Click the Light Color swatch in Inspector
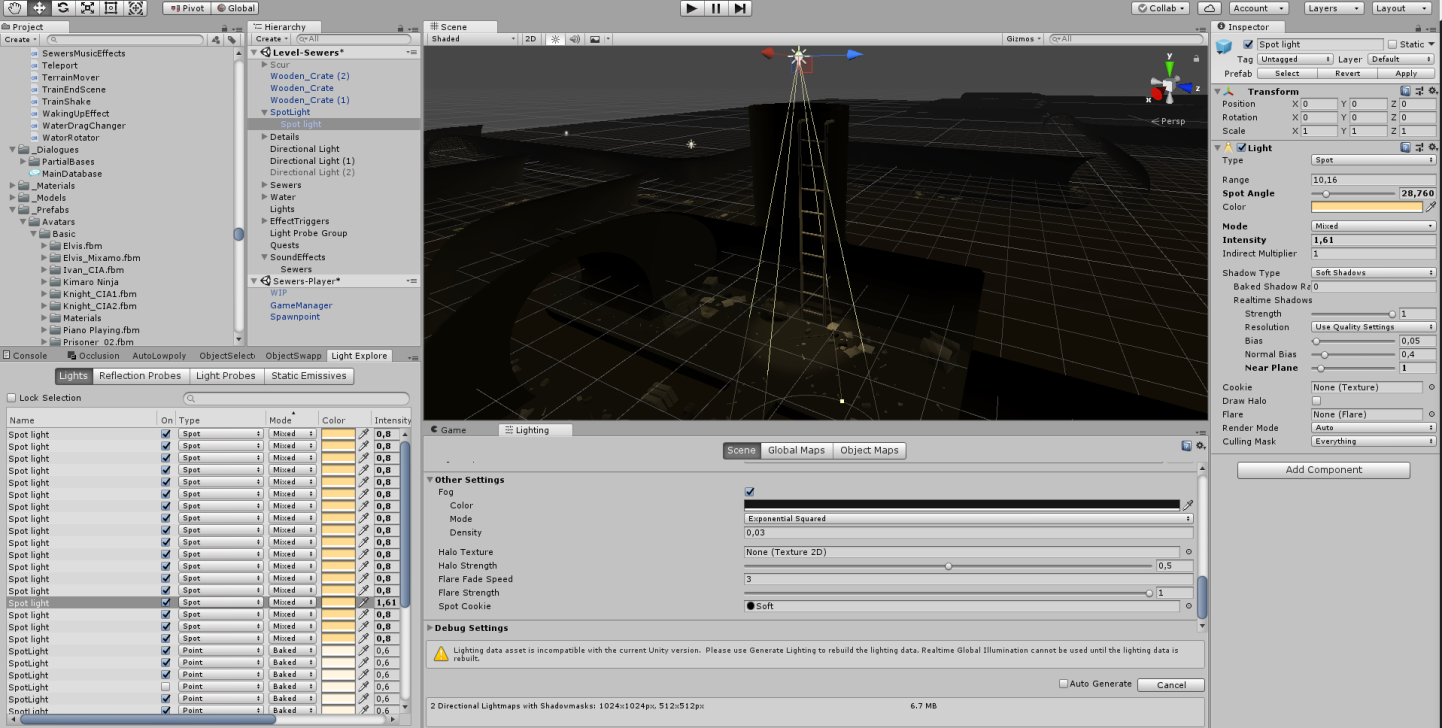The width and height of the screenshot is (1442, 728). (x=1366, y=207)
